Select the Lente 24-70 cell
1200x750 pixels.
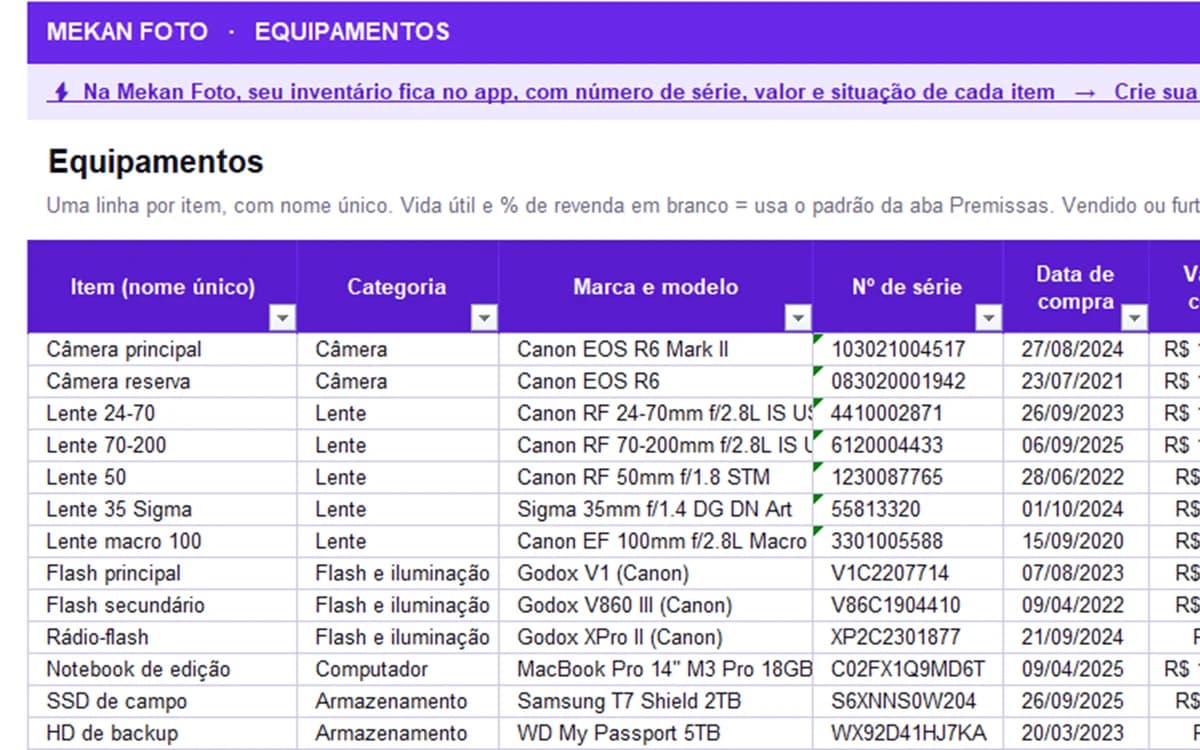point(162,413)
